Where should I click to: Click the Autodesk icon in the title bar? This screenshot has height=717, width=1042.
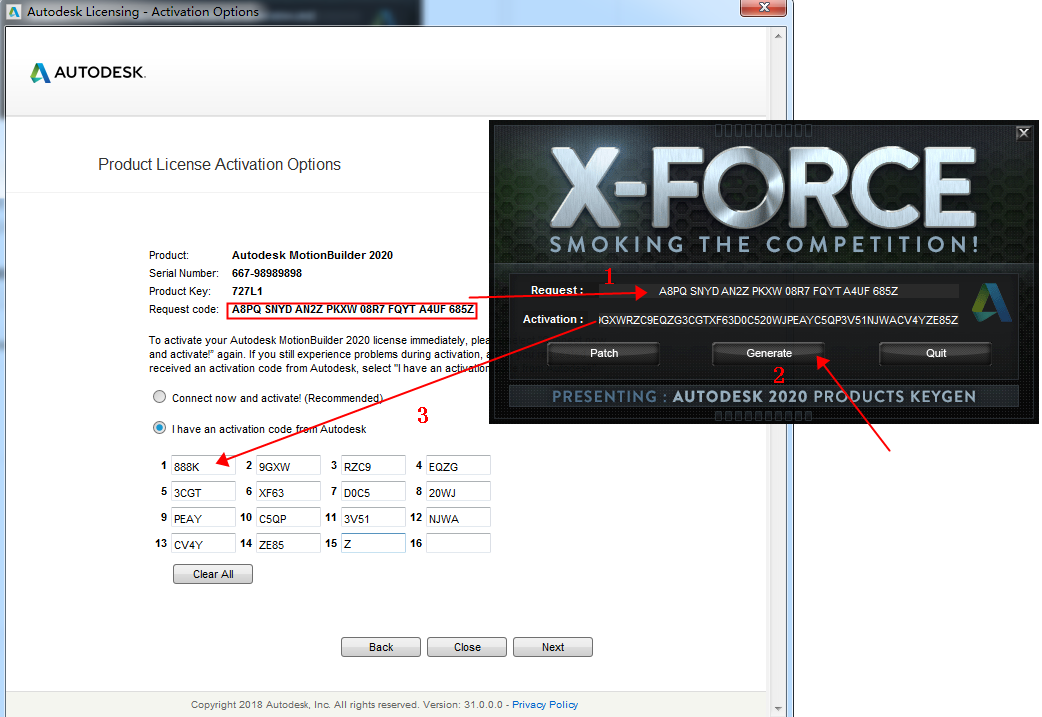(x=14, y=12)
